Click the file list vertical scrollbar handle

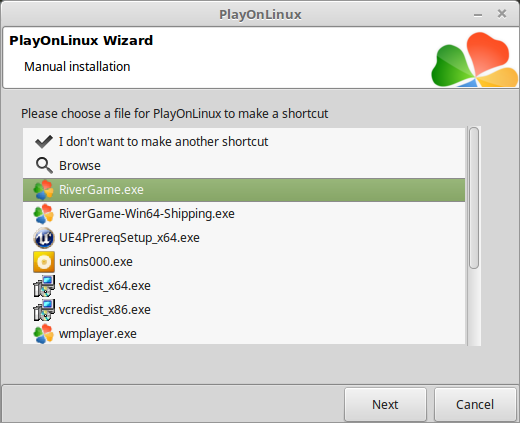(x=474, y=198)
